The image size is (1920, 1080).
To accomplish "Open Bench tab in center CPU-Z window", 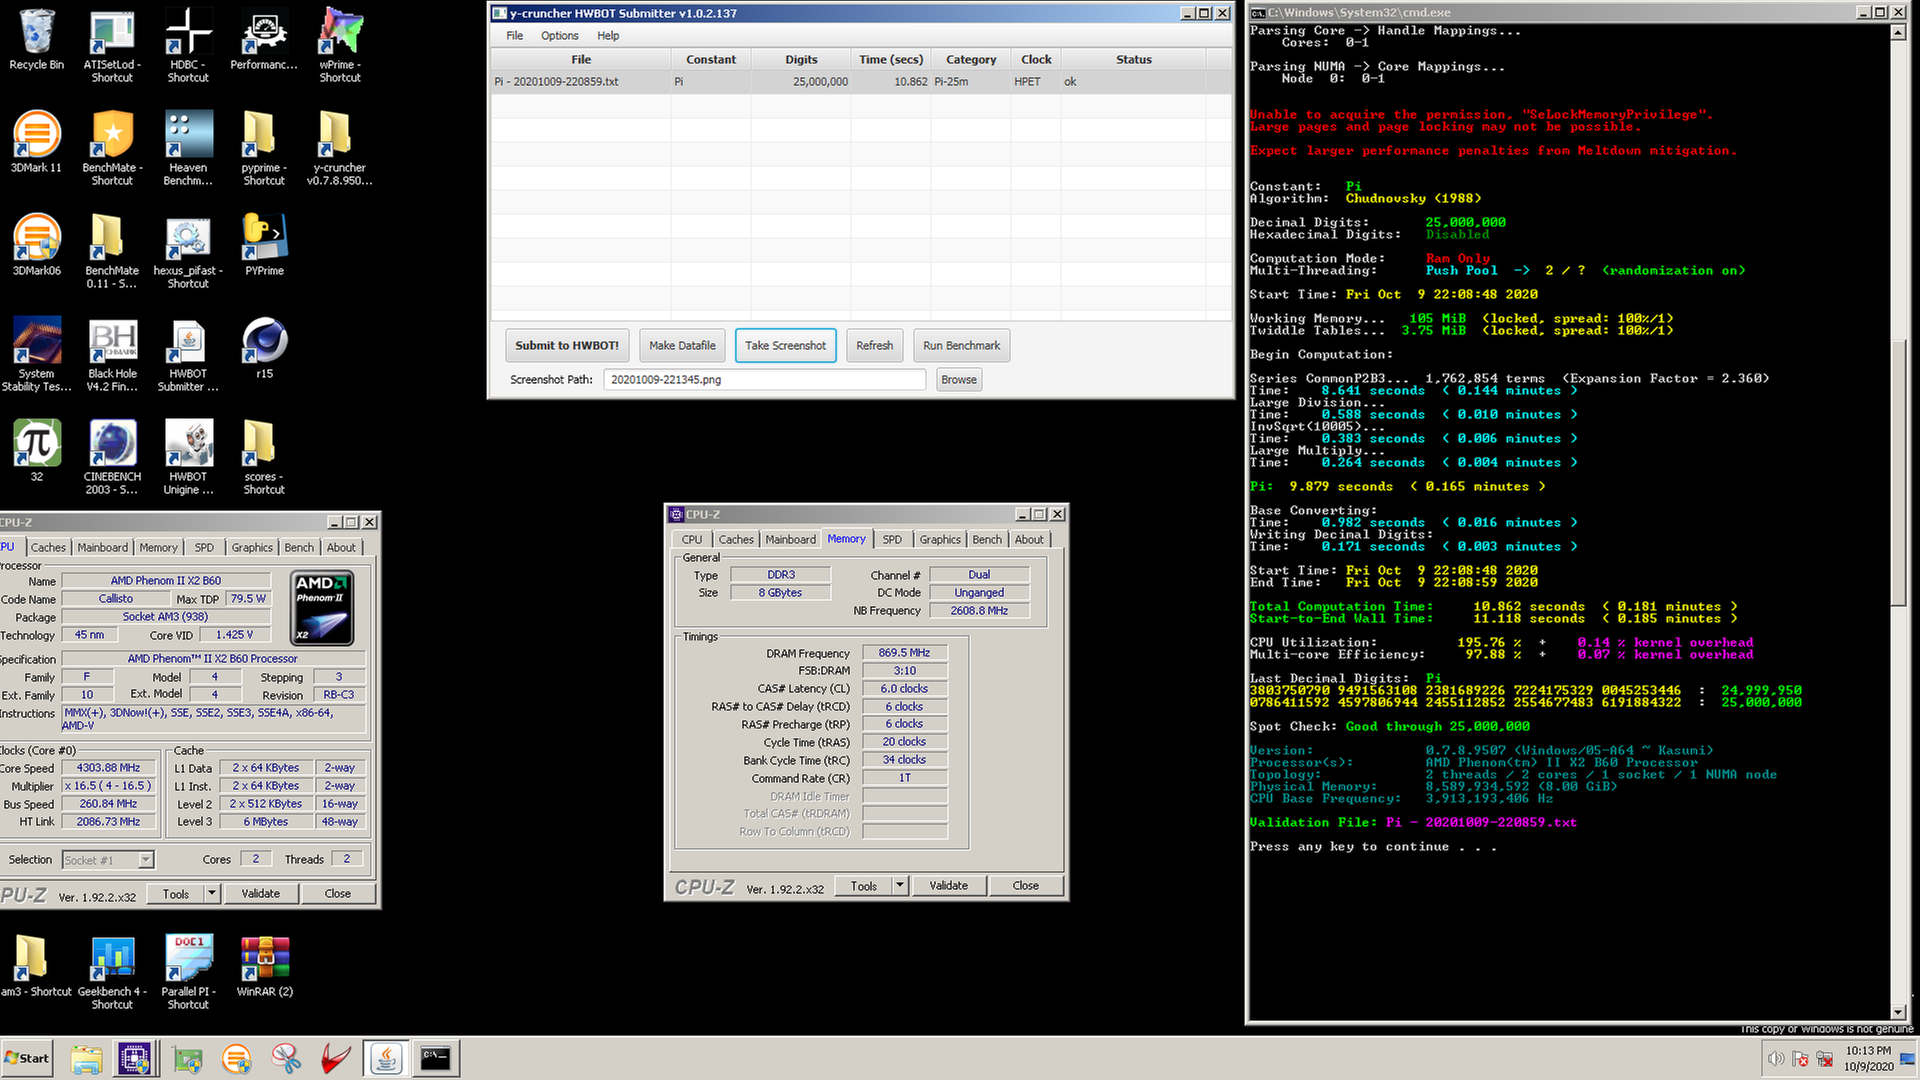I will click(x=987, y=540).
